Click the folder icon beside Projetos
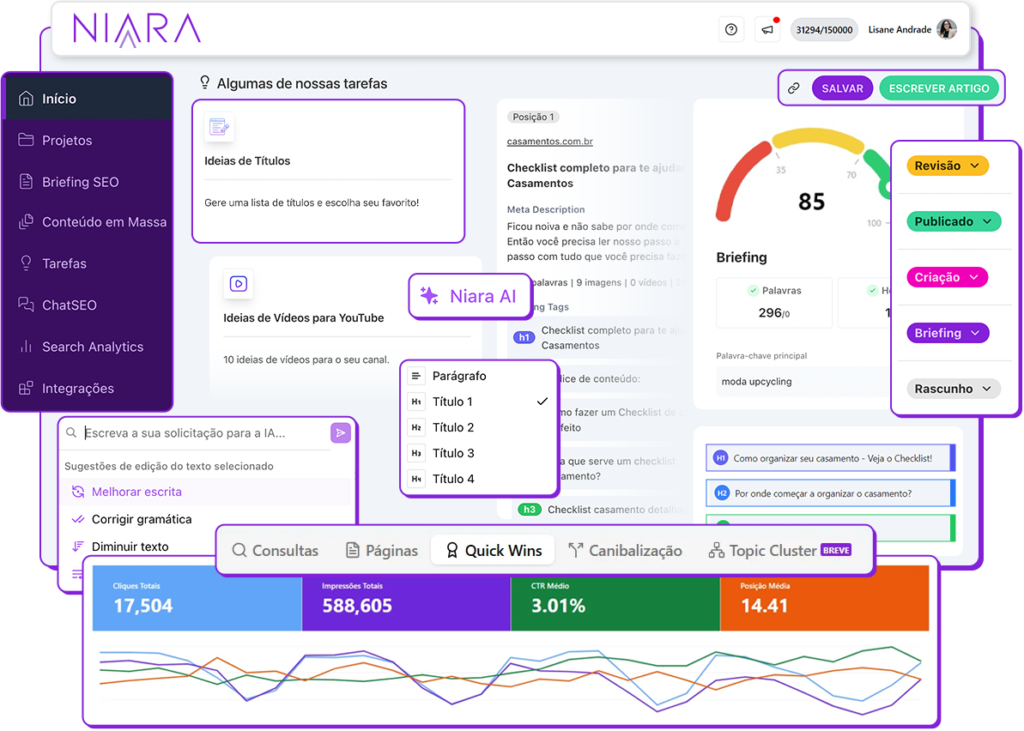 [26, 140]
